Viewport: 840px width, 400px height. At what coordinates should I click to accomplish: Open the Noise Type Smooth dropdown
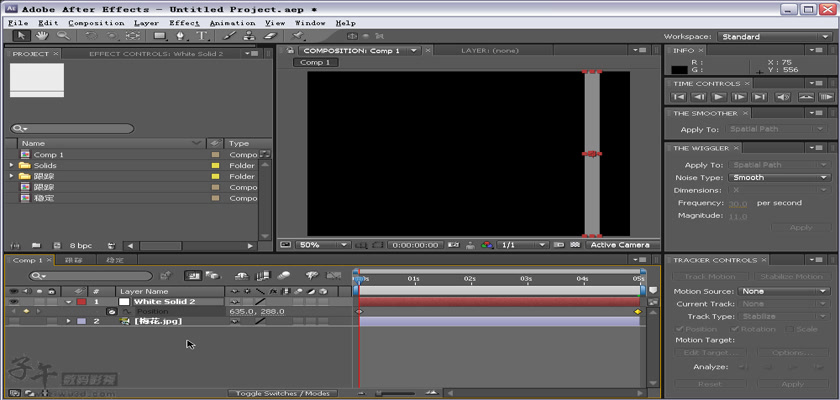[781, 178]
